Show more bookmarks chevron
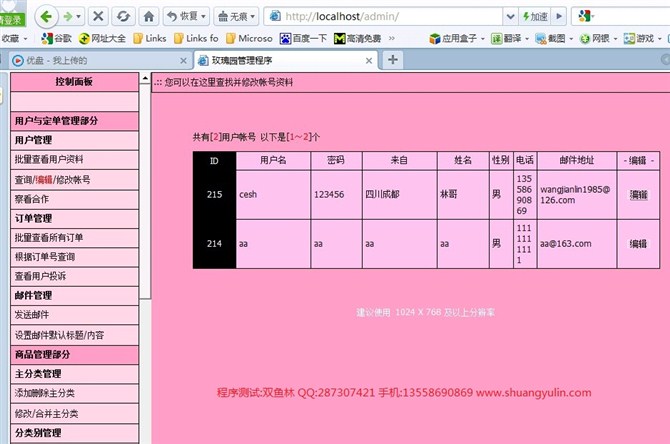Viewport: 670px width, 444px height. click(x=391, y=38)
